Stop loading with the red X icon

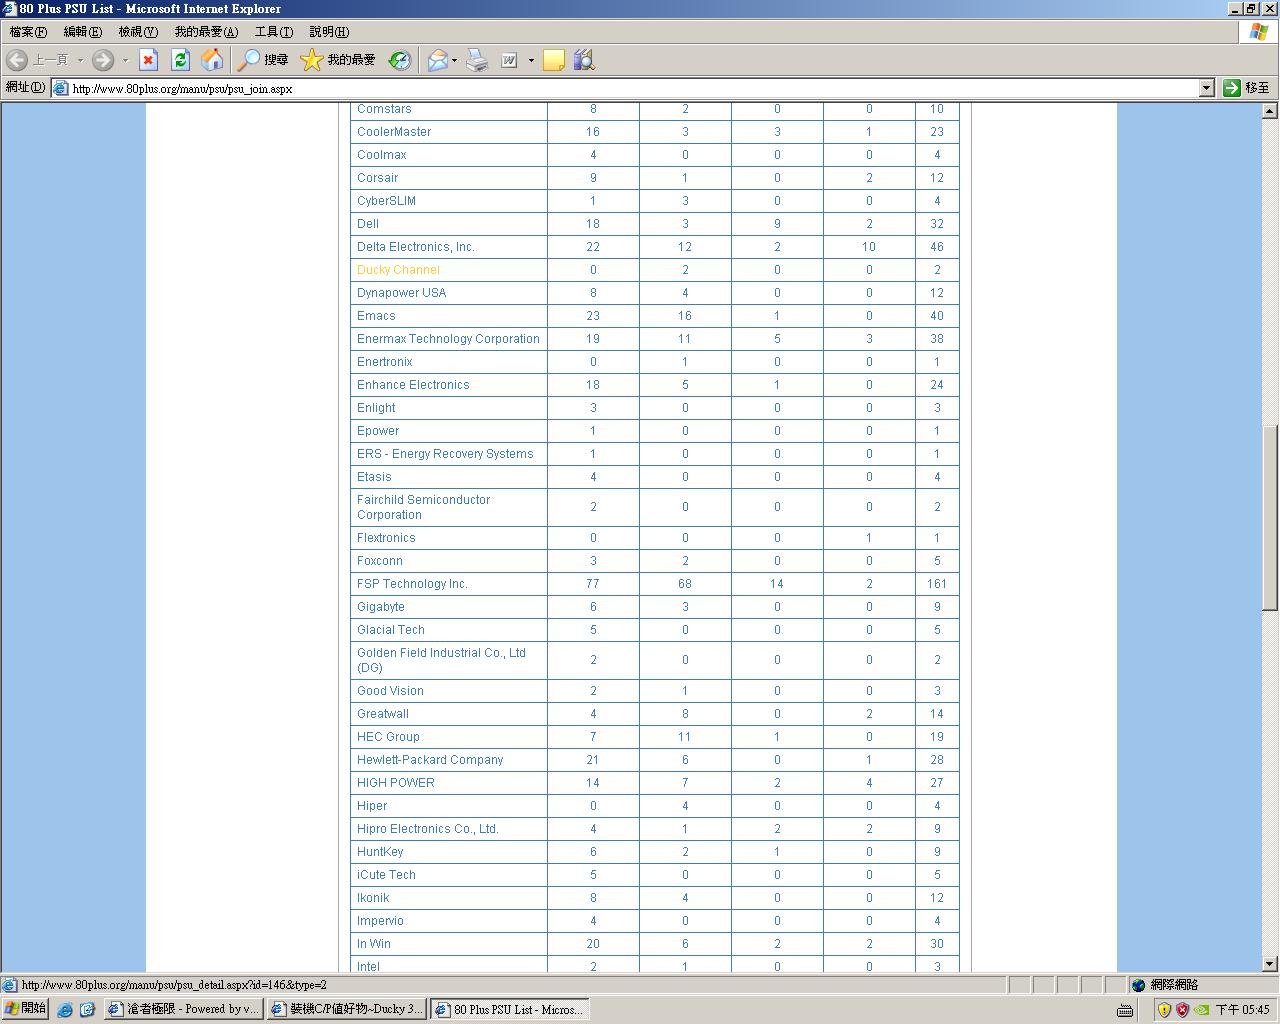[x=149, y=60]
